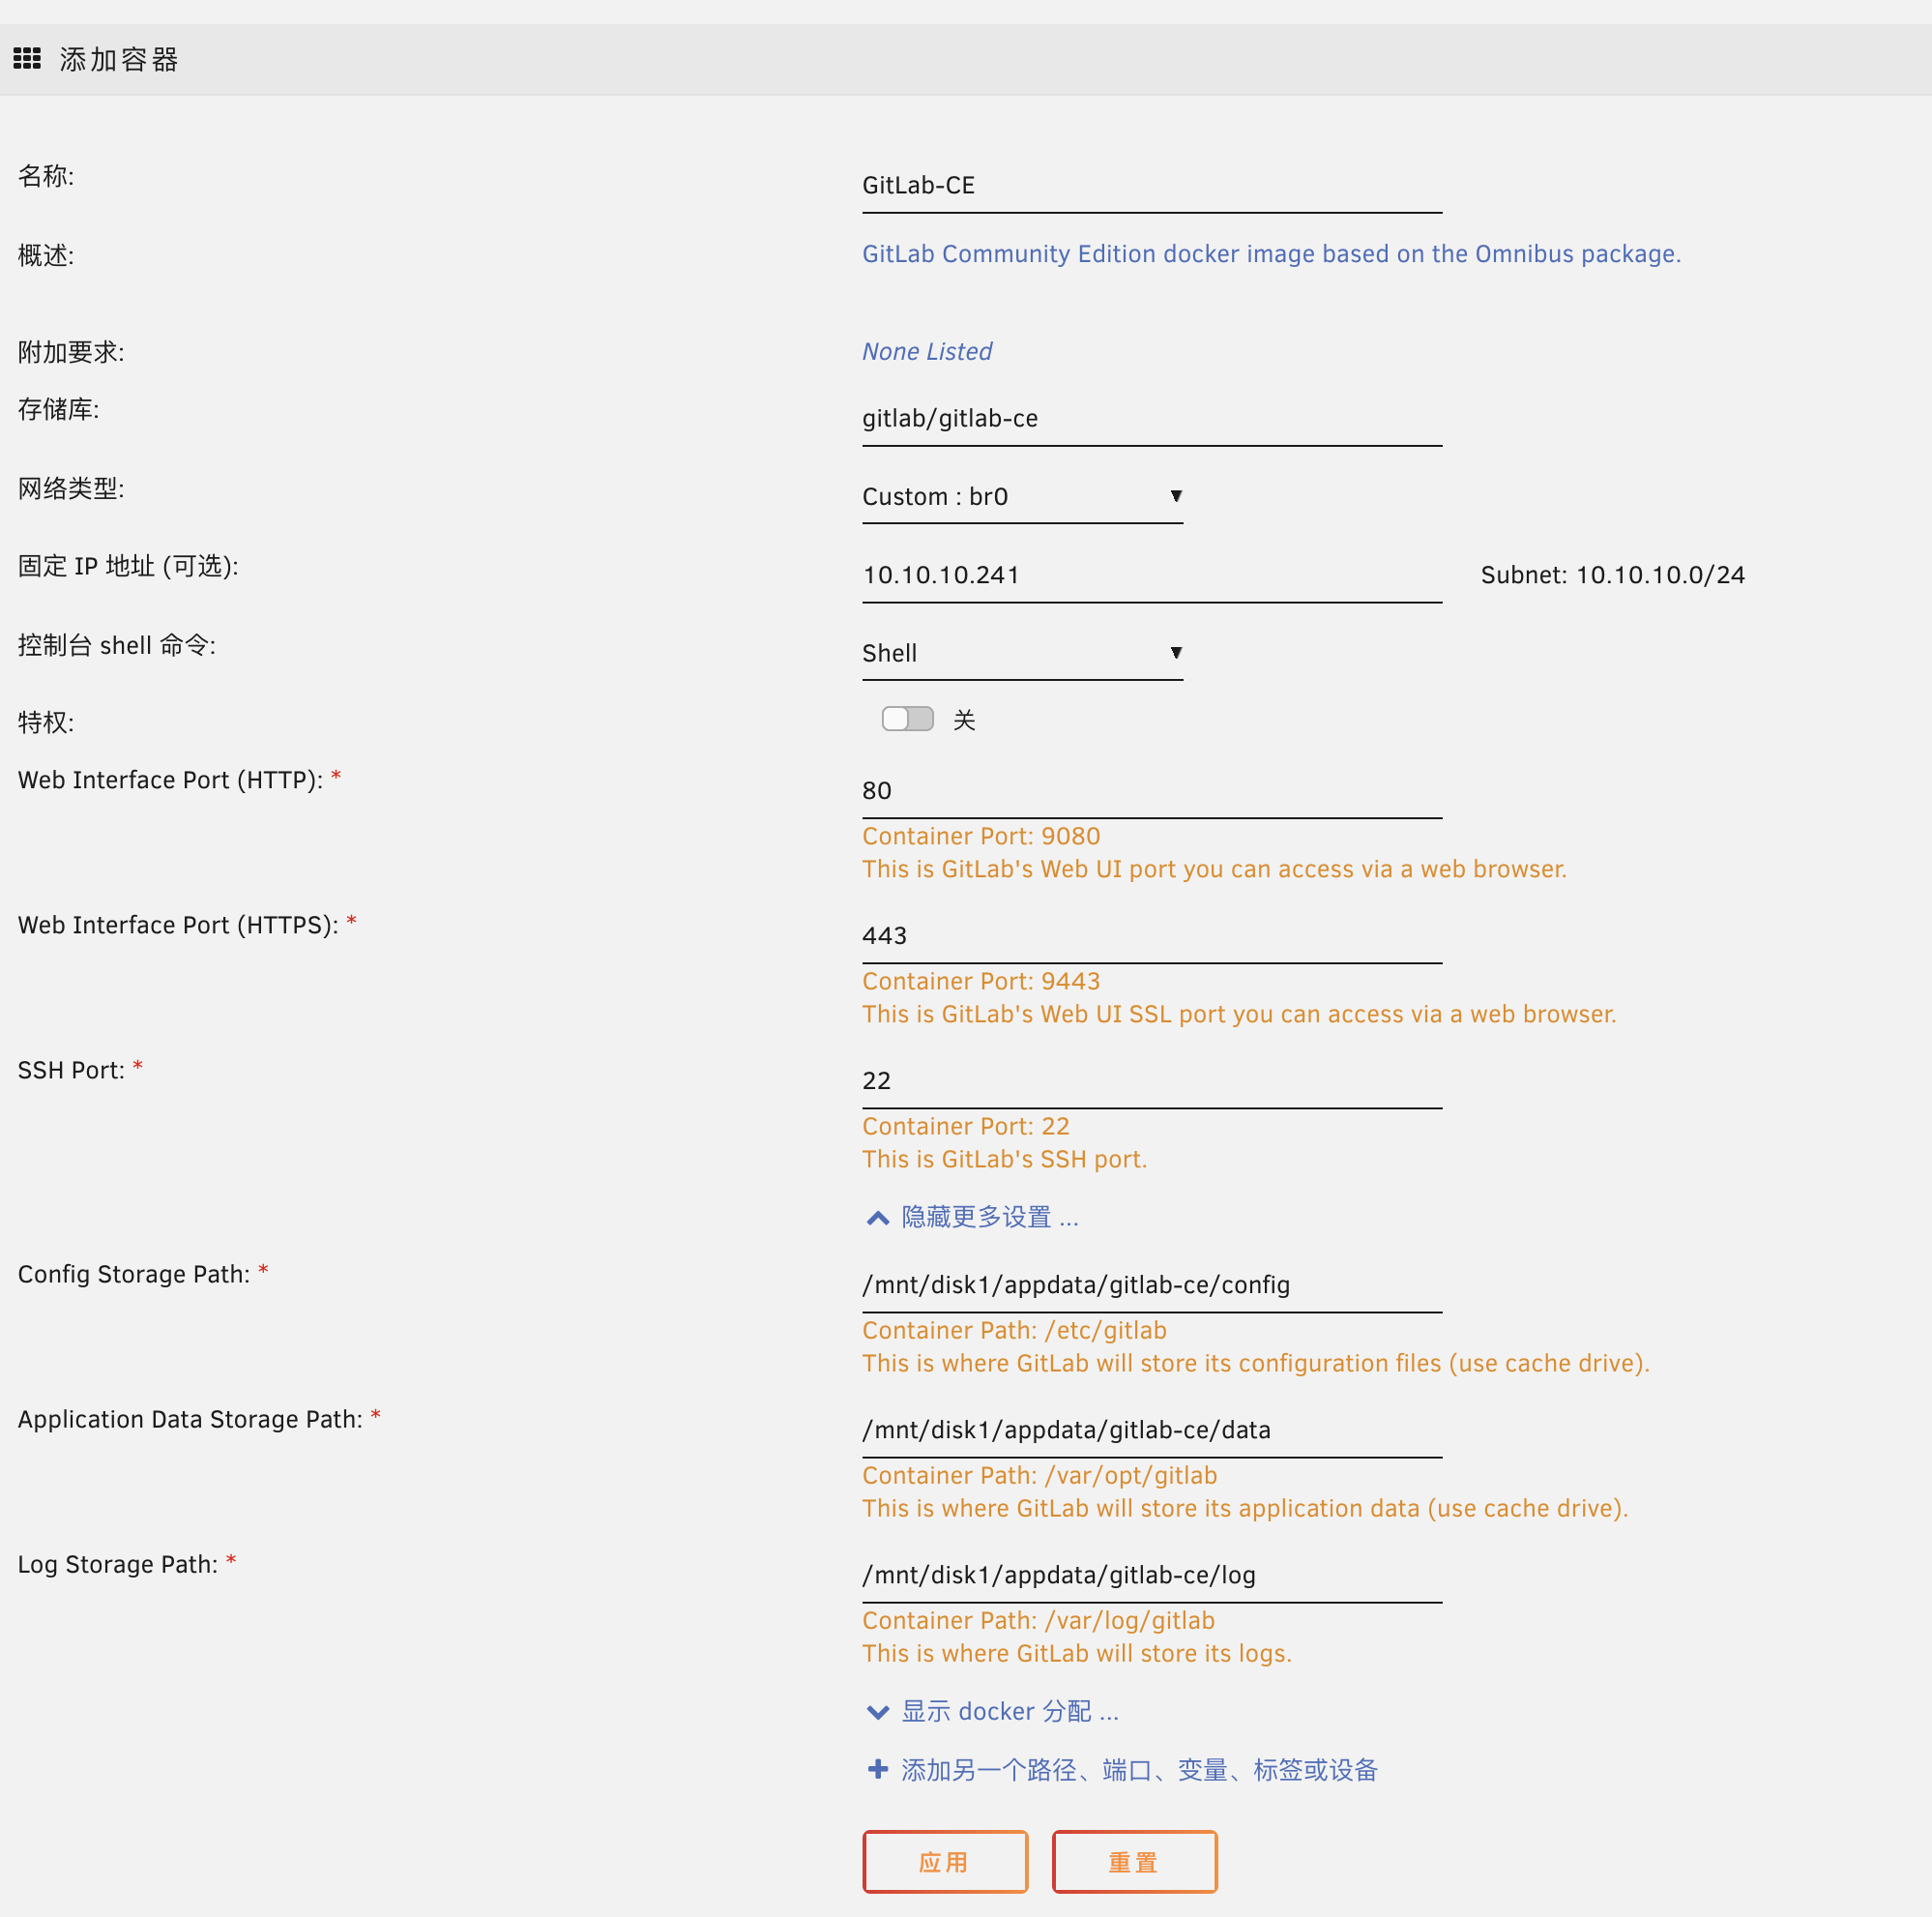Click the 名称 field containing GitLab-CE
Screen dimensions: 1932x1917
click(1152, 186)
